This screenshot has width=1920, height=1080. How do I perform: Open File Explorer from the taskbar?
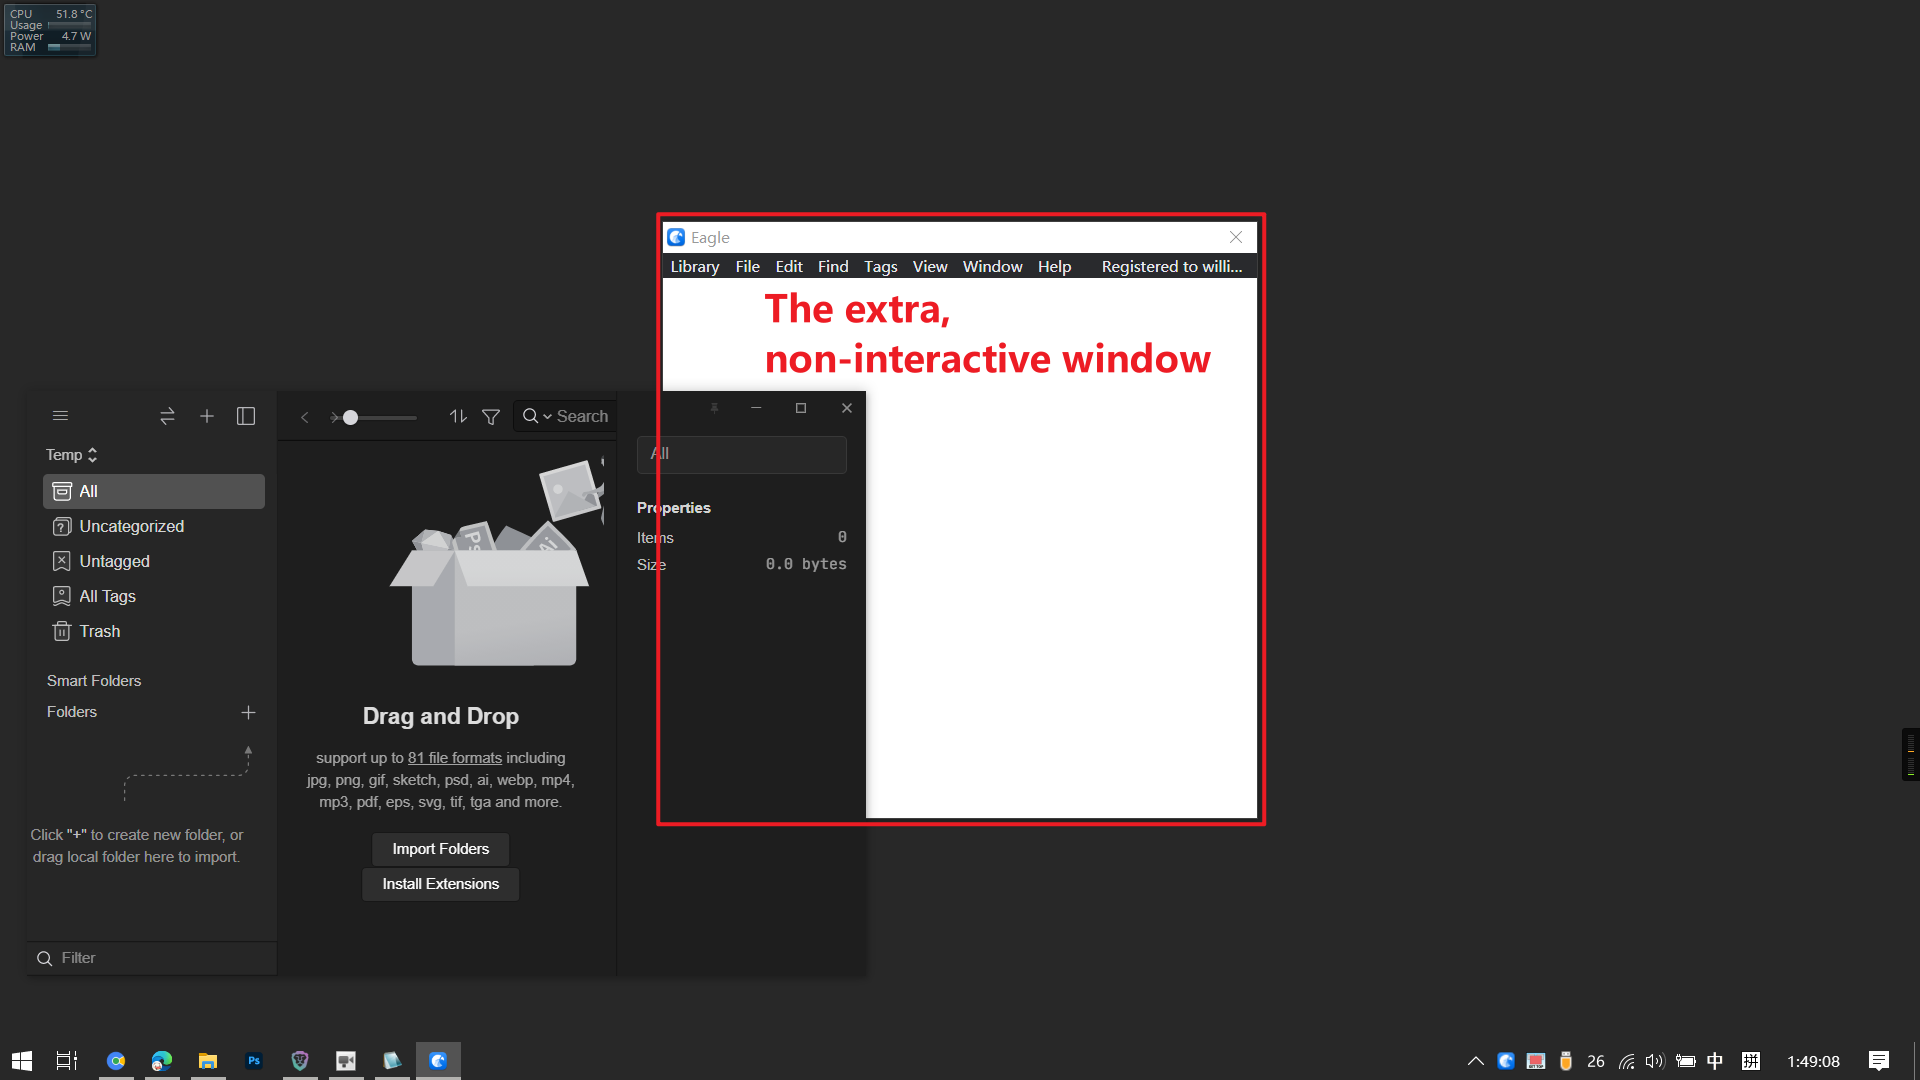[208, 1060]
